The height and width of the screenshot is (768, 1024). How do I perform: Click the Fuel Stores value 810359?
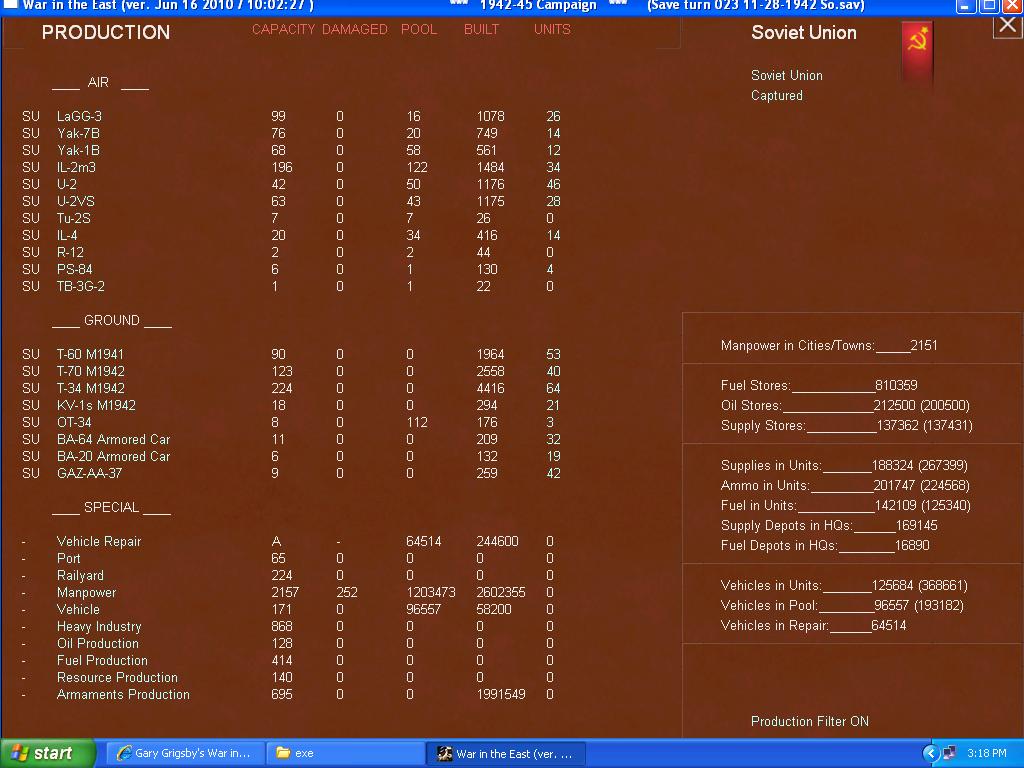click(896, 385)
